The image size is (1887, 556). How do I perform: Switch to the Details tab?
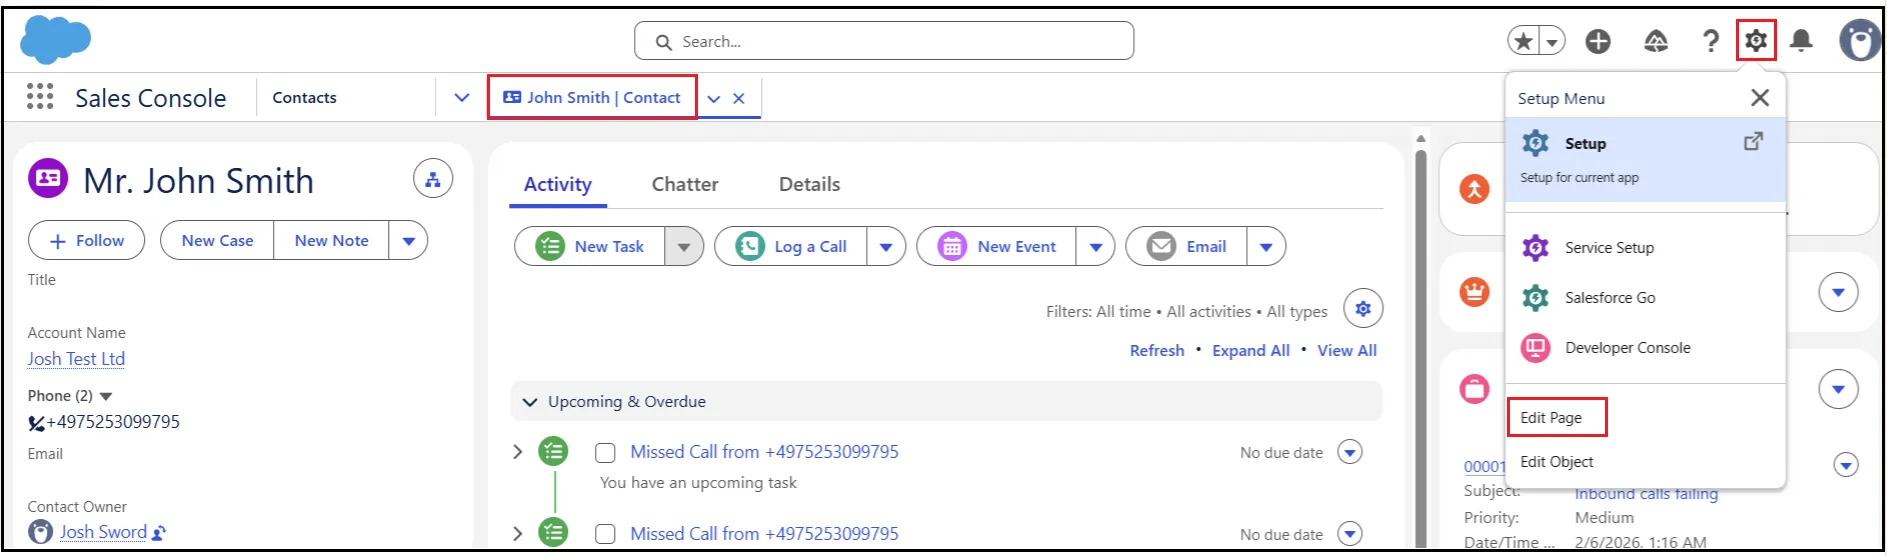pos(809,184)
